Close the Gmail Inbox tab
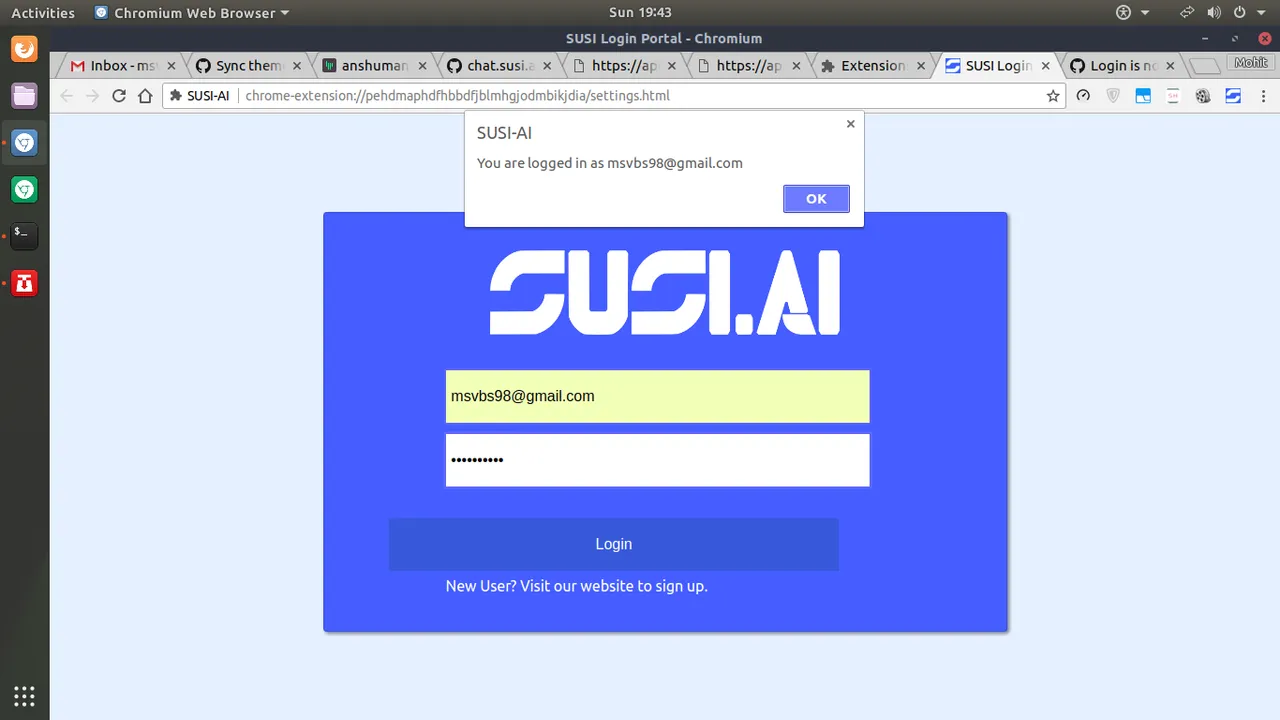Viewport: 1280px width, 720px height. (x=171, y=66)
